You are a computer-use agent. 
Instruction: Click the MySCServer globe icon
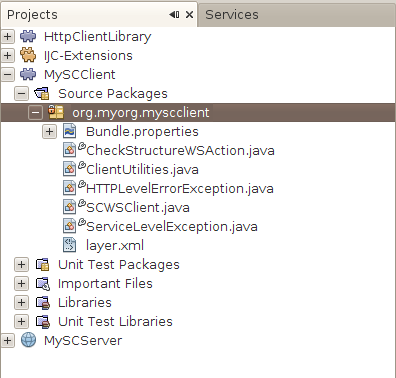pos(28,340)
